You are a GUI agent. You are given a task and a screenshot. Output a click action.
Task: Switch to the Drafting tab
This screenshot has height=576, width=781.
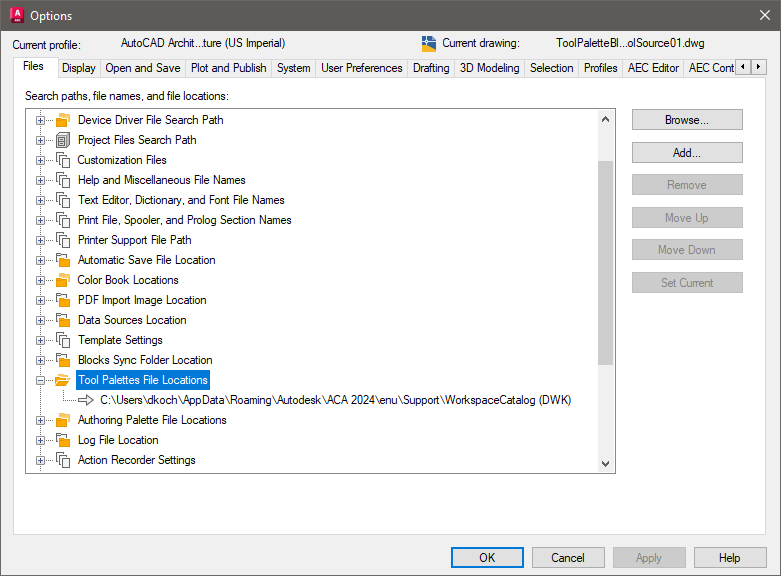(431, 68)
